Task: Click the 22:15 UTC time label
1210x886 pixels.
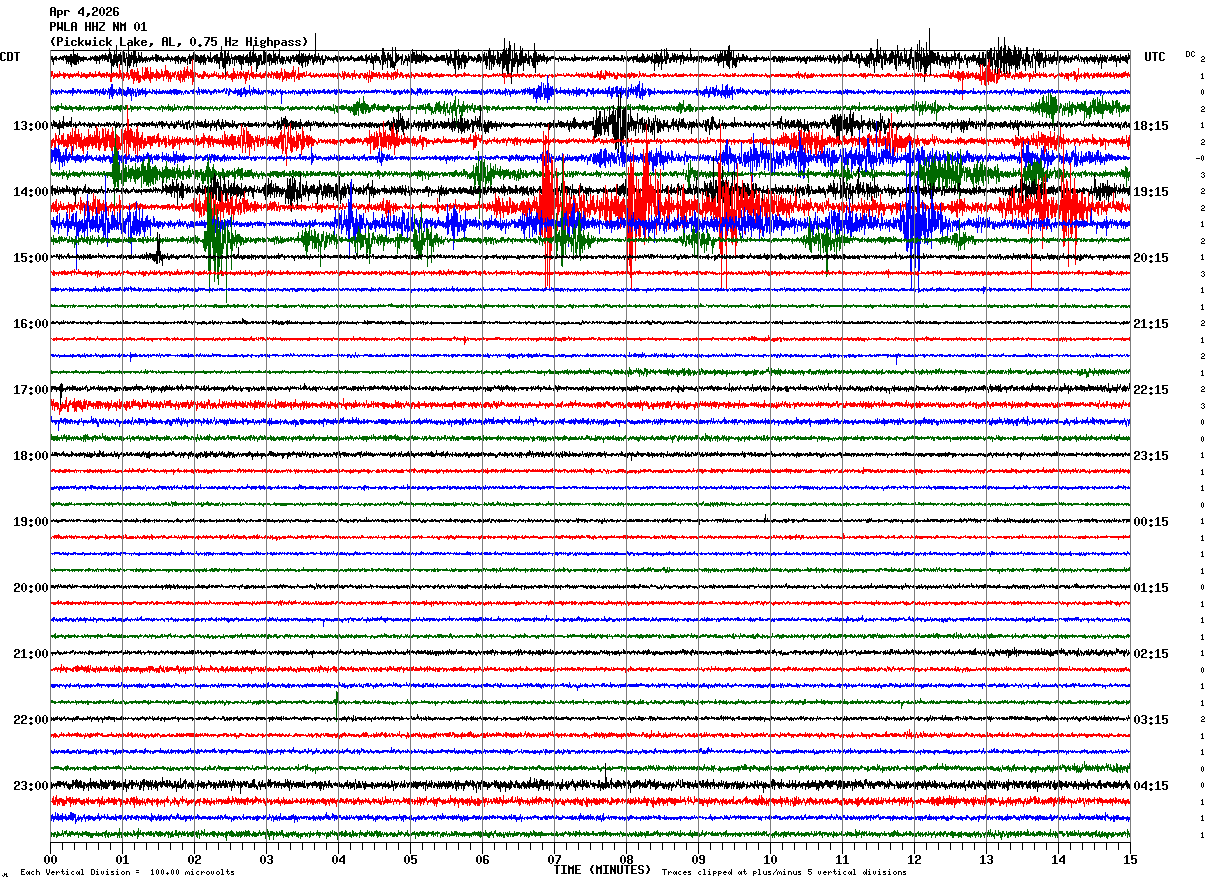Action: coord(1151,390)
